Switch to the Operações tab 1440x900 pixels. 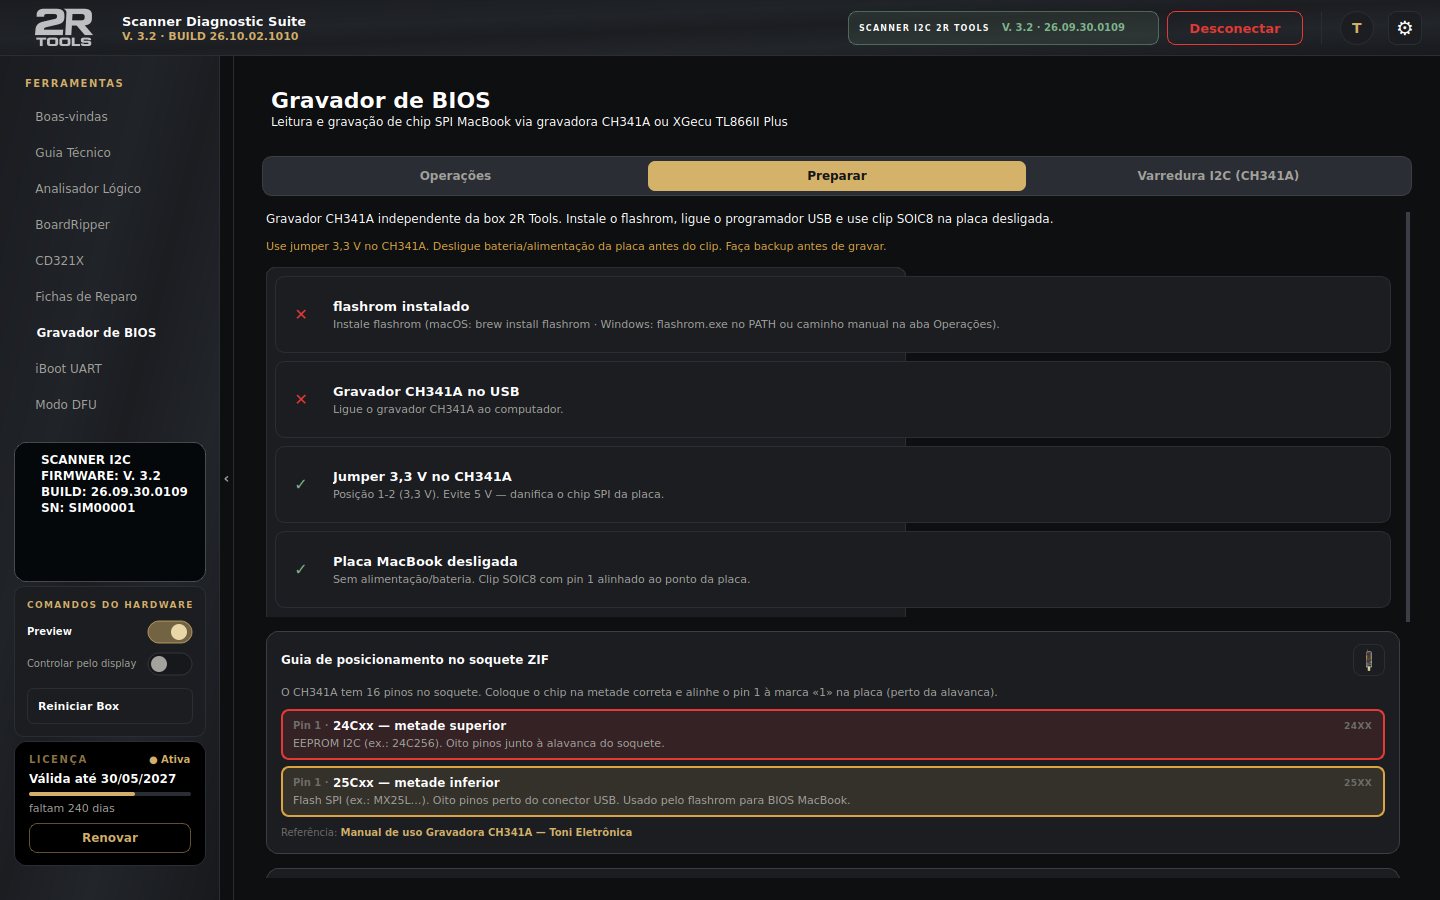pyautogui.click(x=455, y=176)
